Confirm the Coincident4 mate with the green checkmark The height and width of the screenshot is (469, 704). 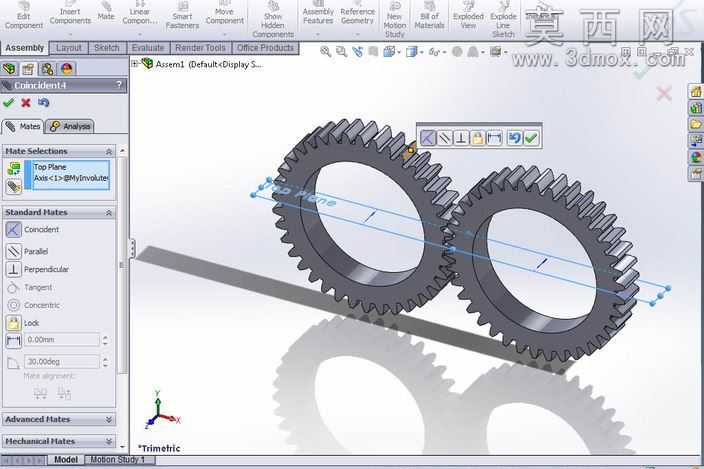[9, 103]
